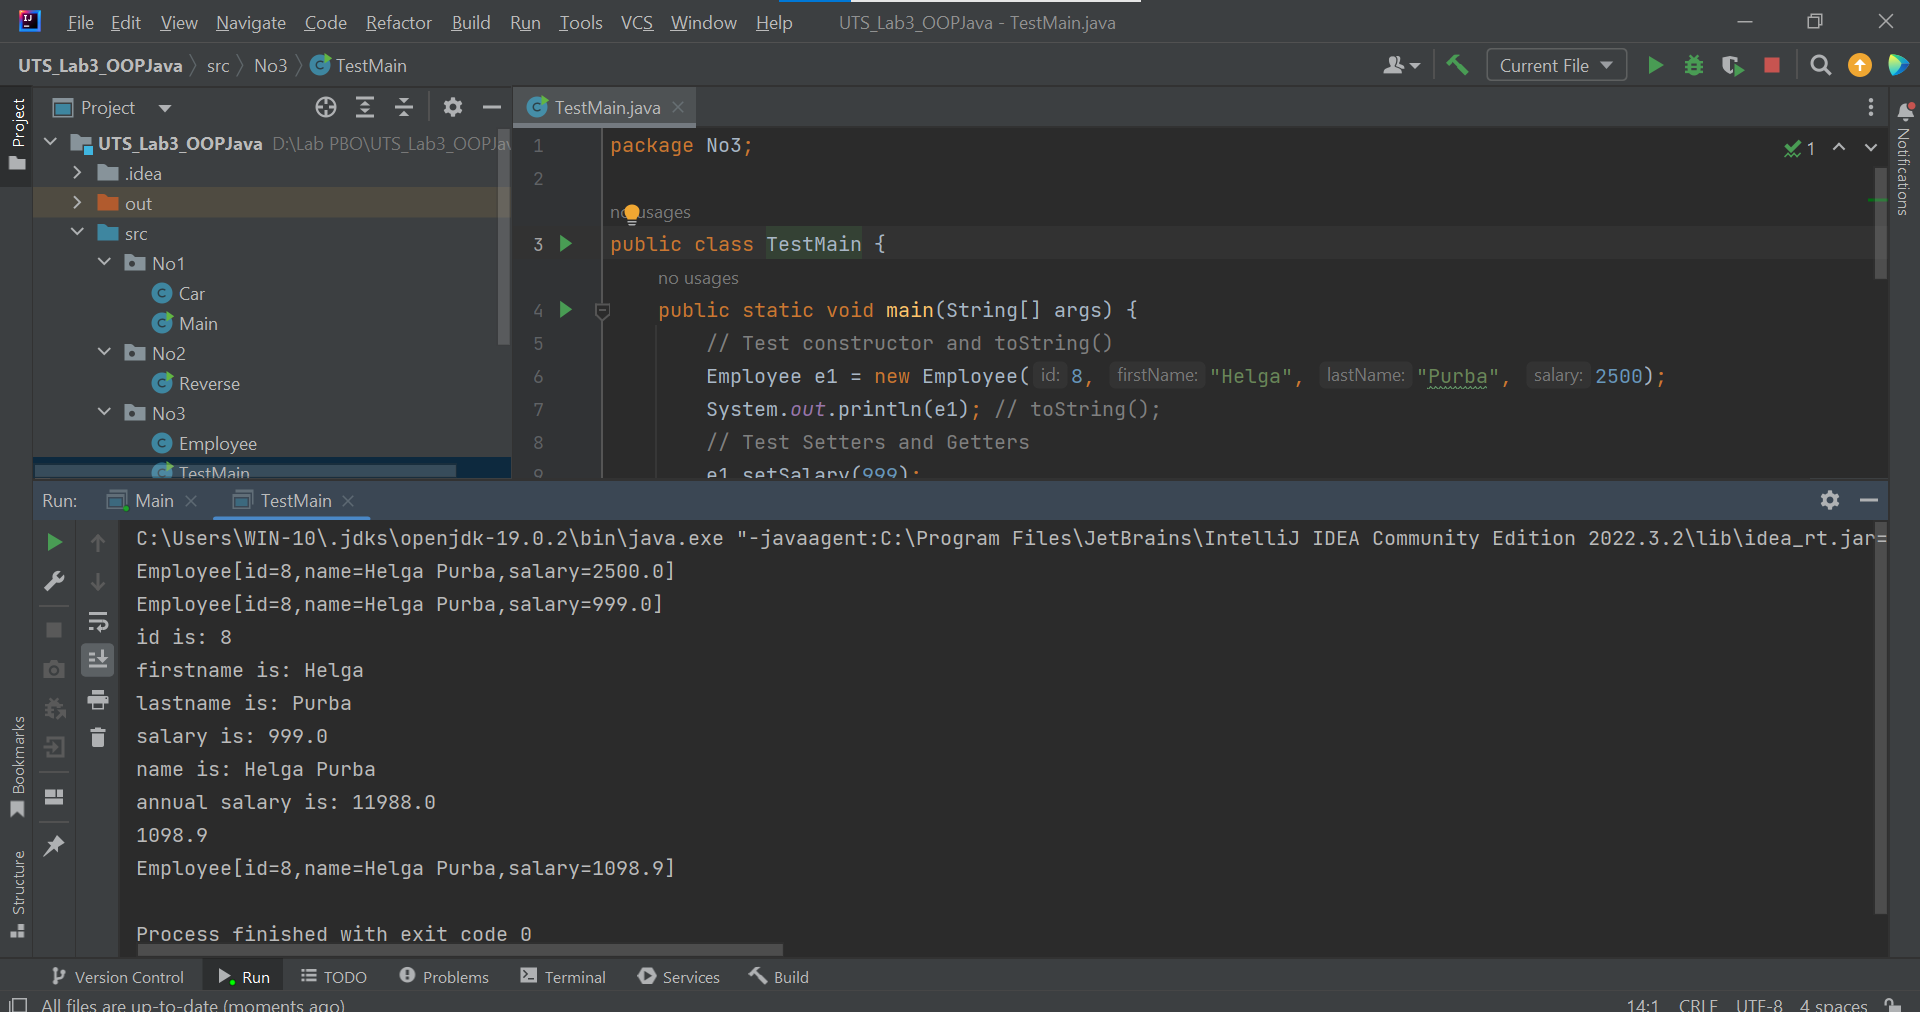Screen dimensions: 1920x1012
Task: Run TestMain class from gutter arrow
Action: pyautogui.click(x=566, y=243)
